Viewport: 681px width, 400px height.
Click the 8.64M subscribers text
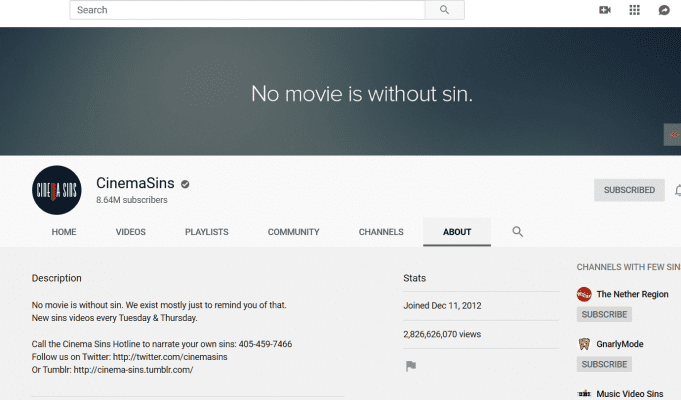[132, 200]
